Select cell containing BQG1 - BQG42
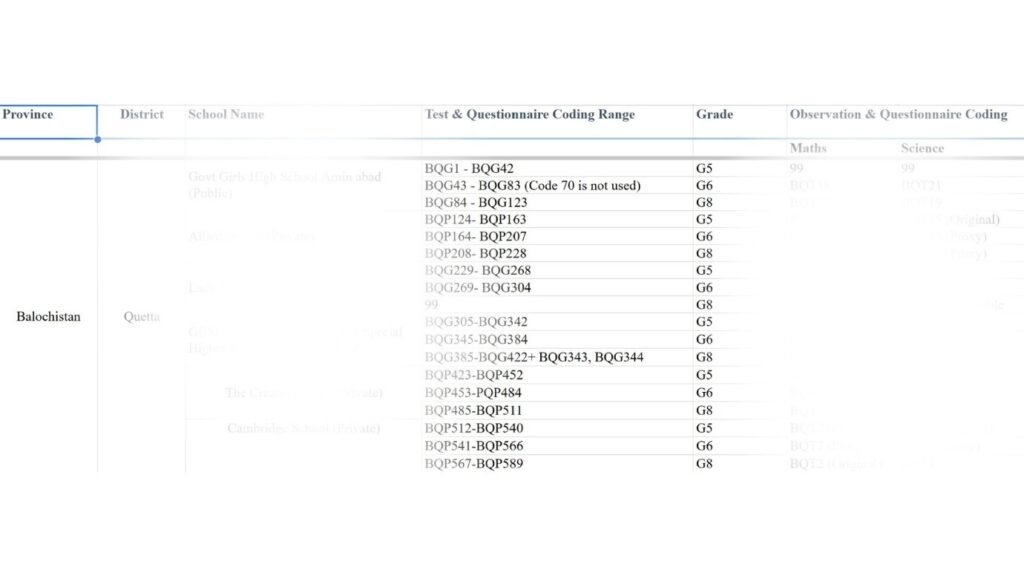The image size is (1024, 576). [469, 169]
